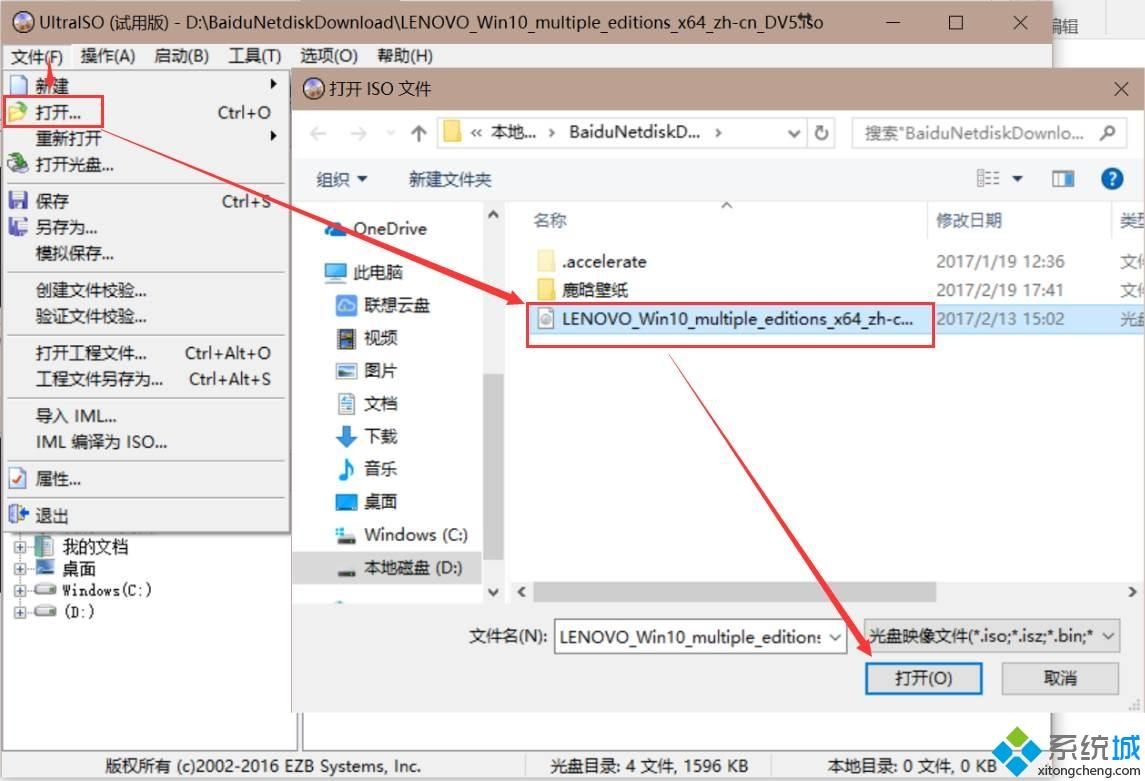The height and width of the screenshot is (781, 1145).
Task: Choose 工程文件另存为... menu entry
Action: pos(146,379)
